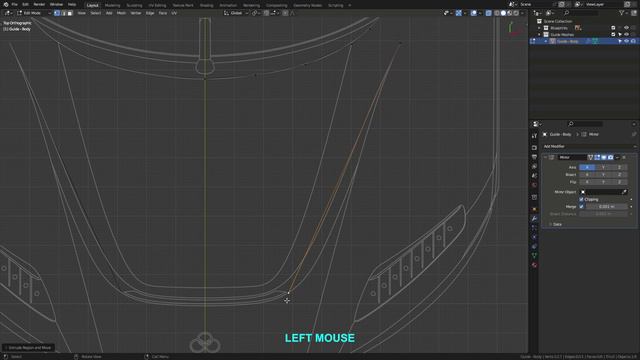This screenshot has height=360, width=640.
Task: Open the Edge menu
Action: pos(150,13)
